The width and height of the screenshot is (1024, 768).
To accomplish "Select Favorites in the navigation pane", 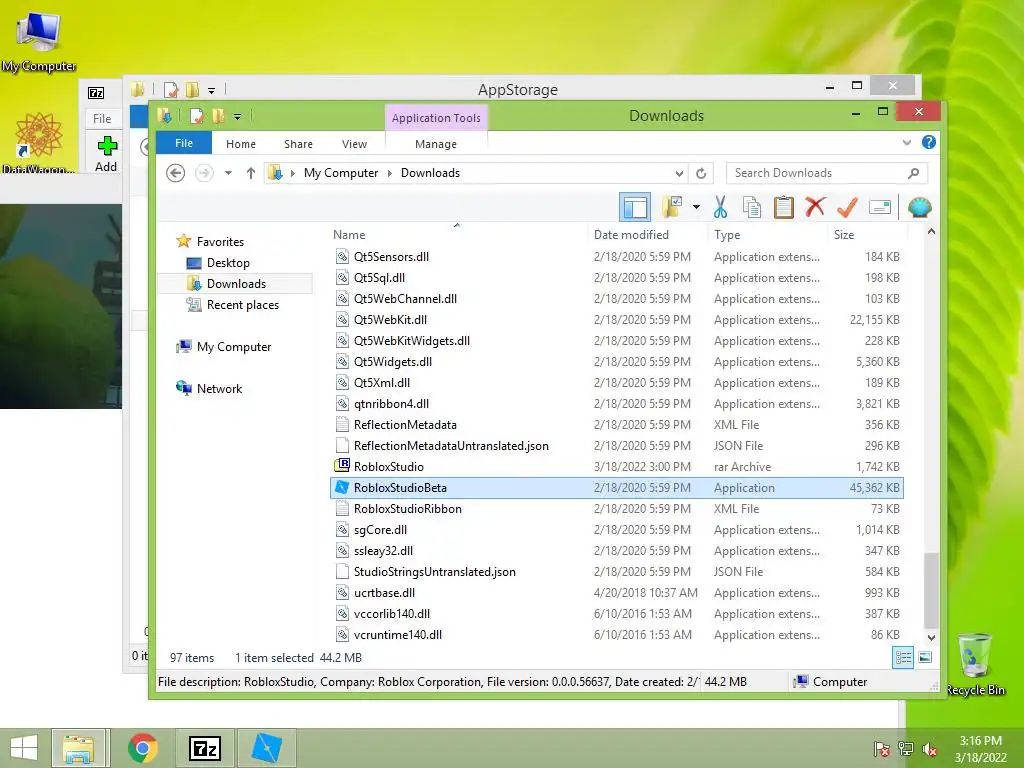I will [220, 242].
